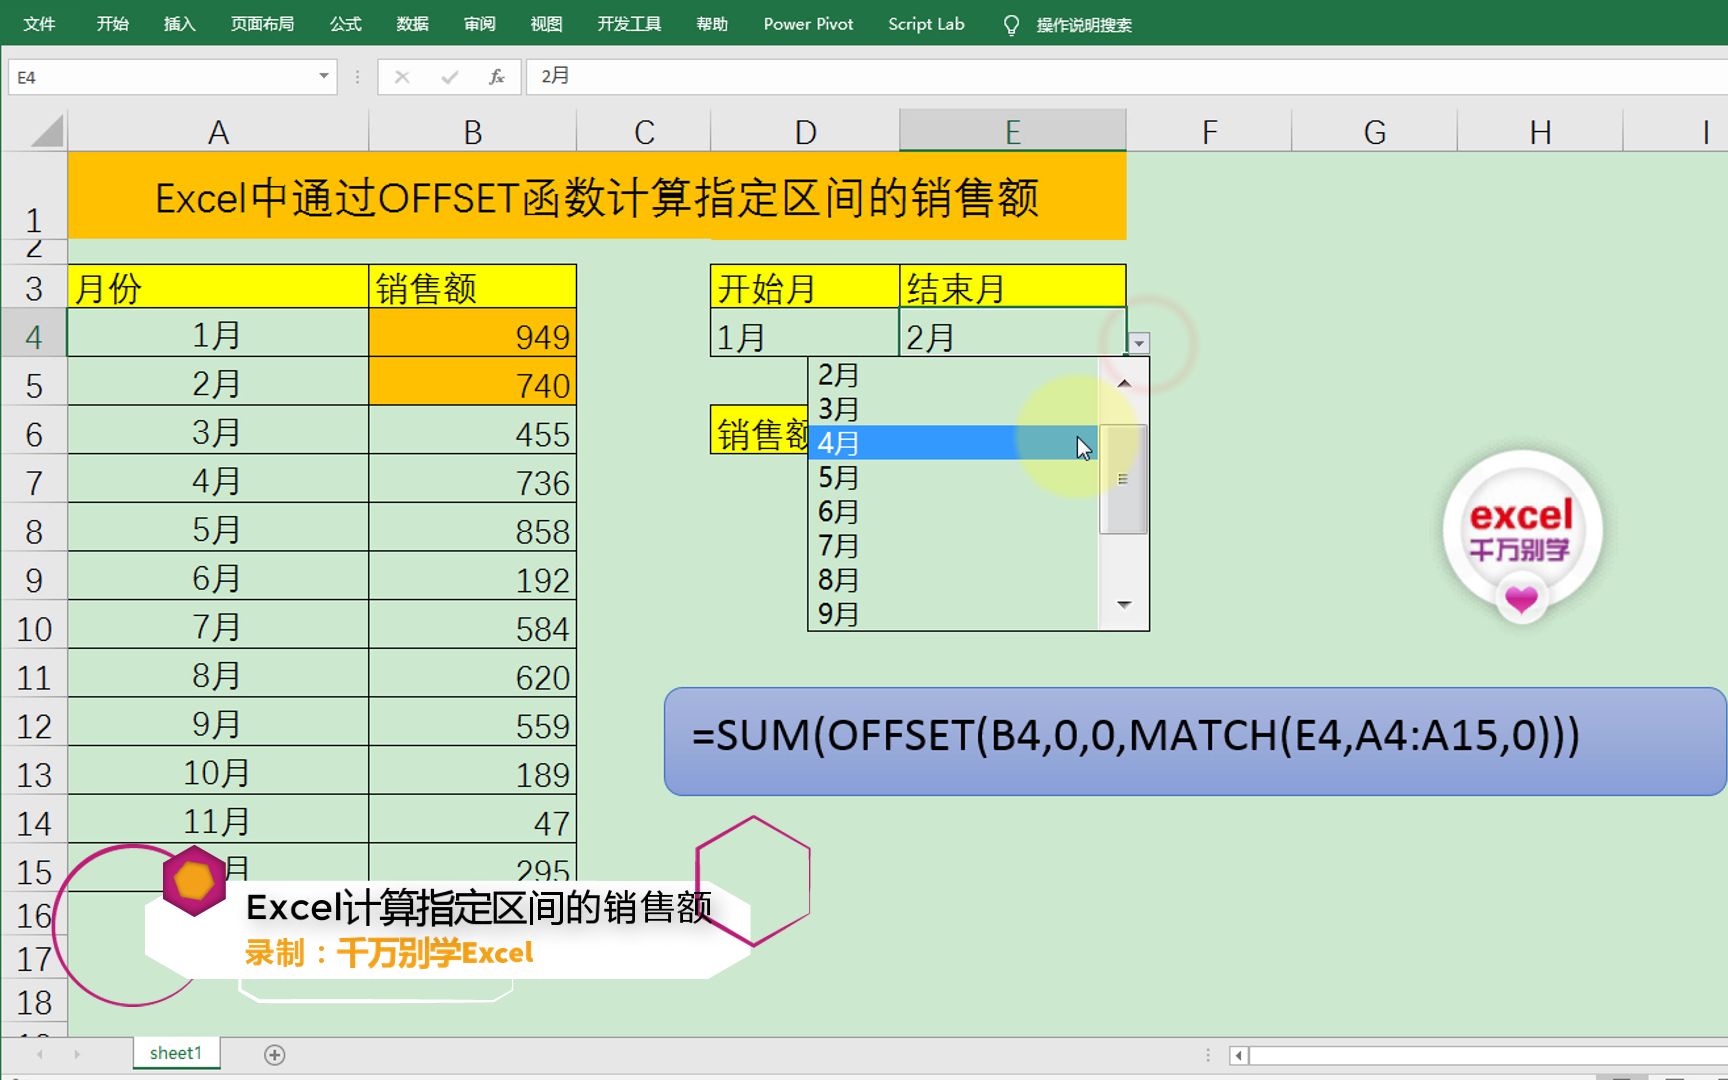Select 7月 in the month list

click(900, 546)
